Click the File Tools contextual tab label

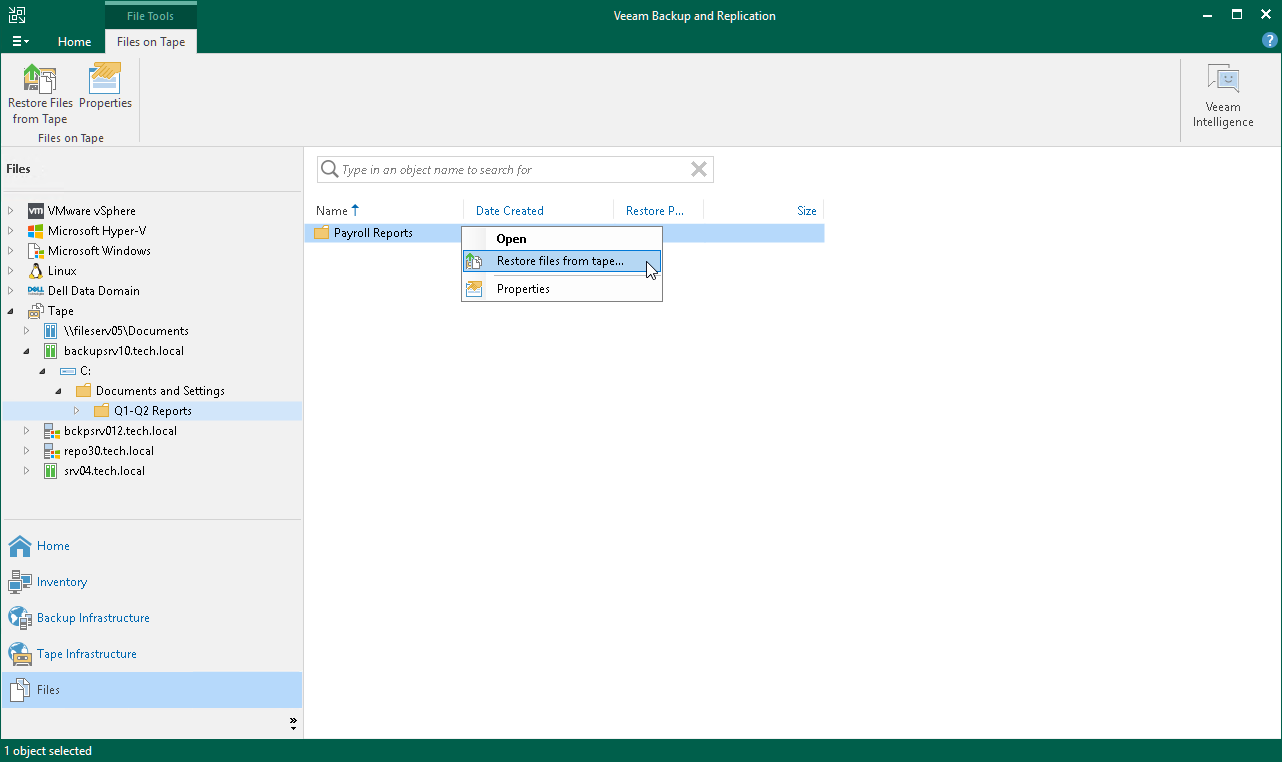tap(151, 16)
